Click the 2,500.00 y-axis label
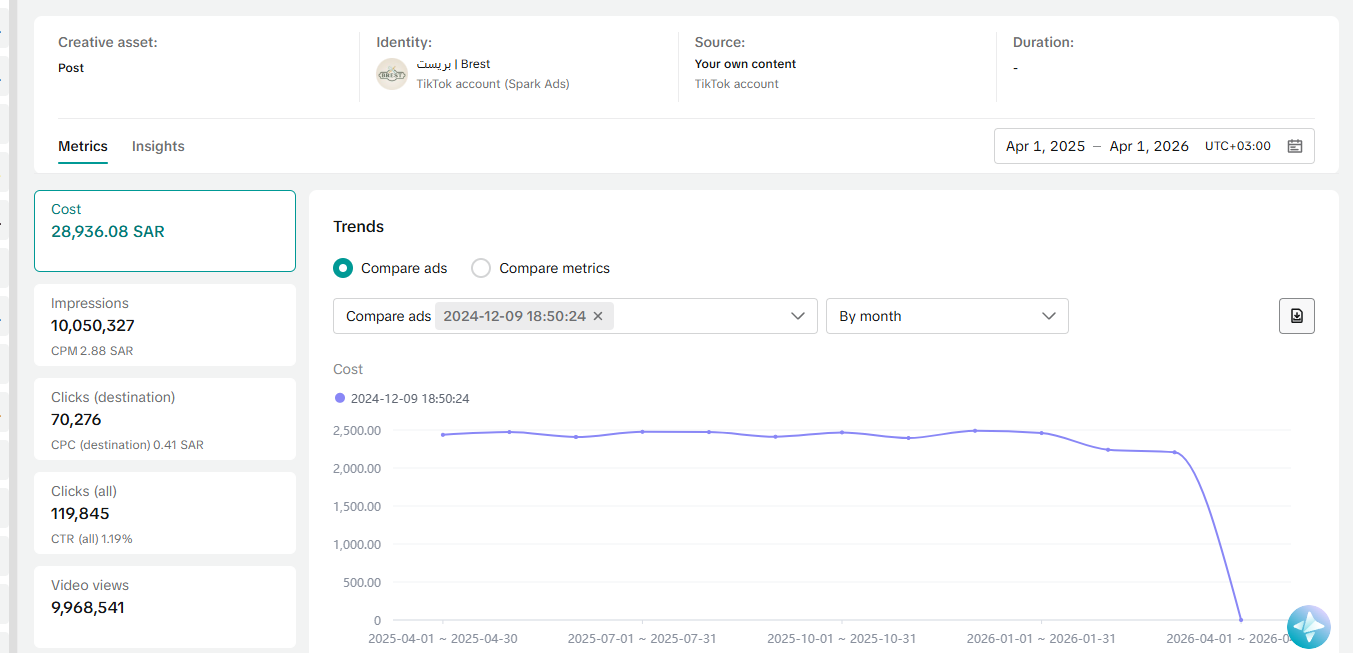The image size is (1353, 653). [x=356, y=430]
